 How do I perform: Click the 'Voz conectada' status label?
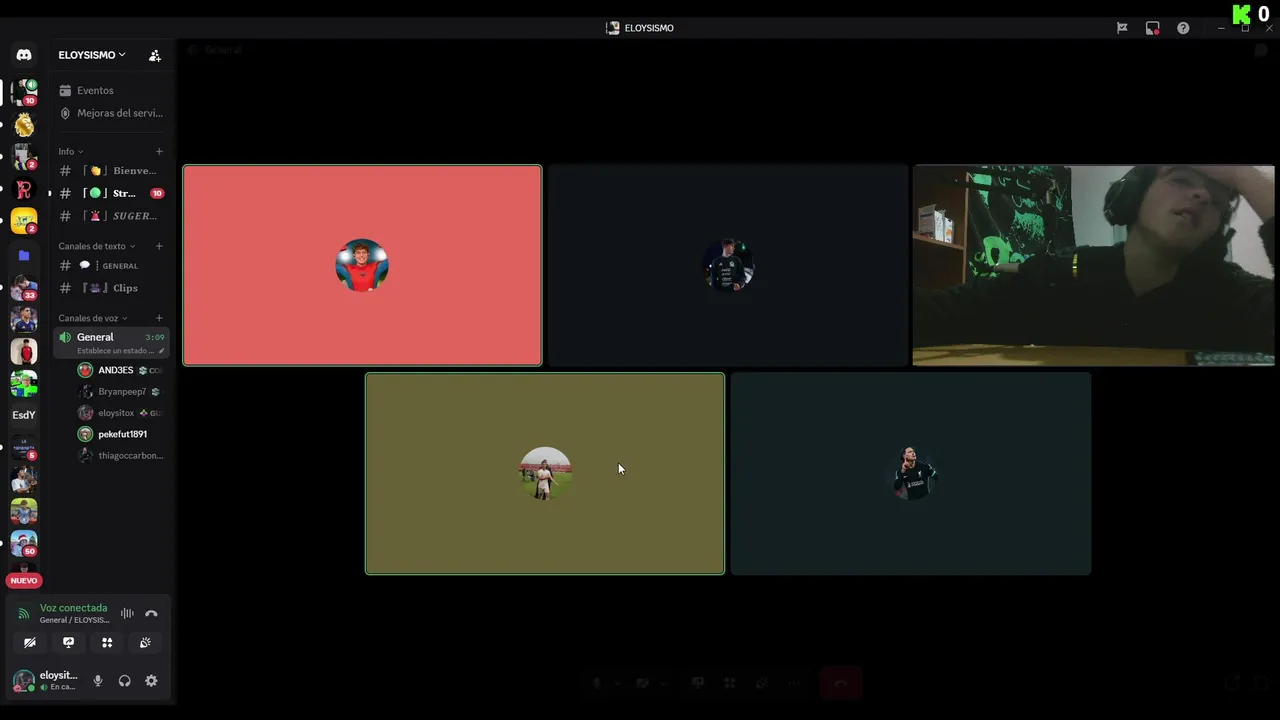(73, 608)
